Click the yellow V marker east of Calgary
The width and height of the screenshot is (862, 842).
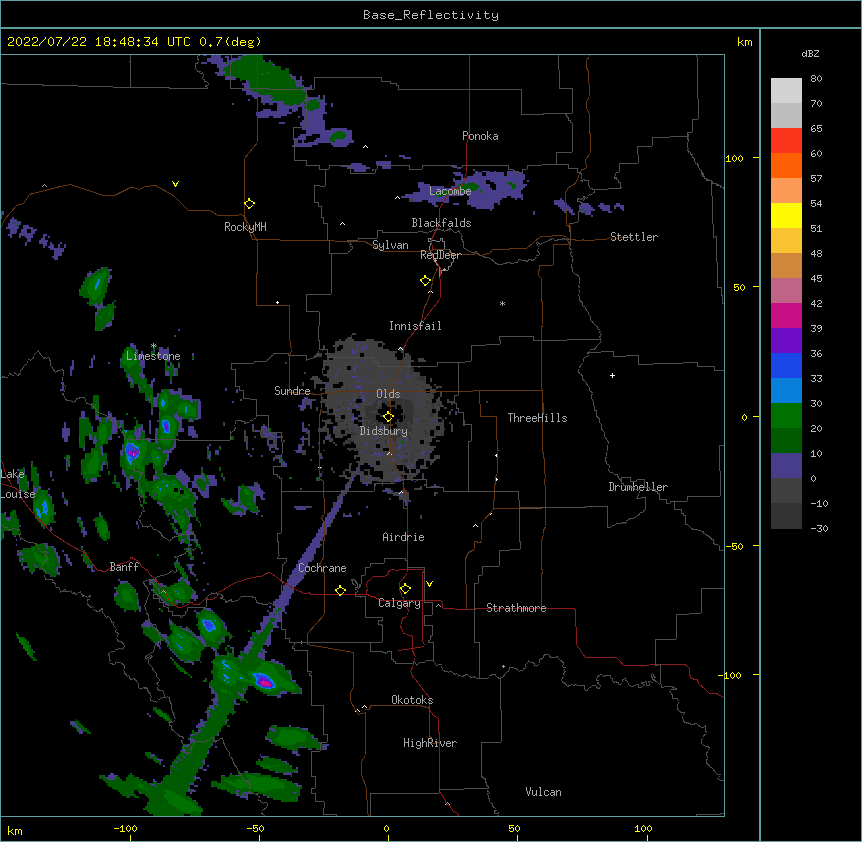tap(429, 584)
